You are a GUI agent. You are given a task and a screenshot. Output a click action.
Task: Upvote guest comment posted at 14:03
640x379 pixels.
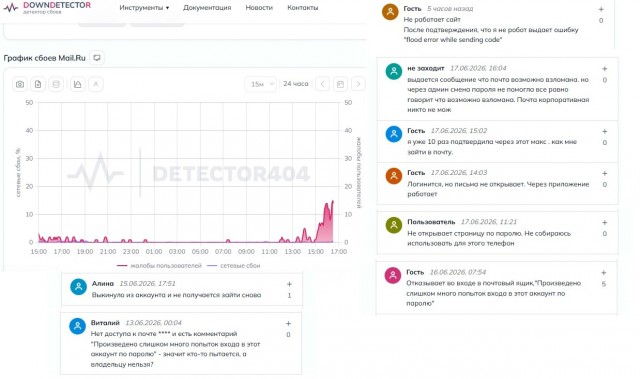coord(604,173)
